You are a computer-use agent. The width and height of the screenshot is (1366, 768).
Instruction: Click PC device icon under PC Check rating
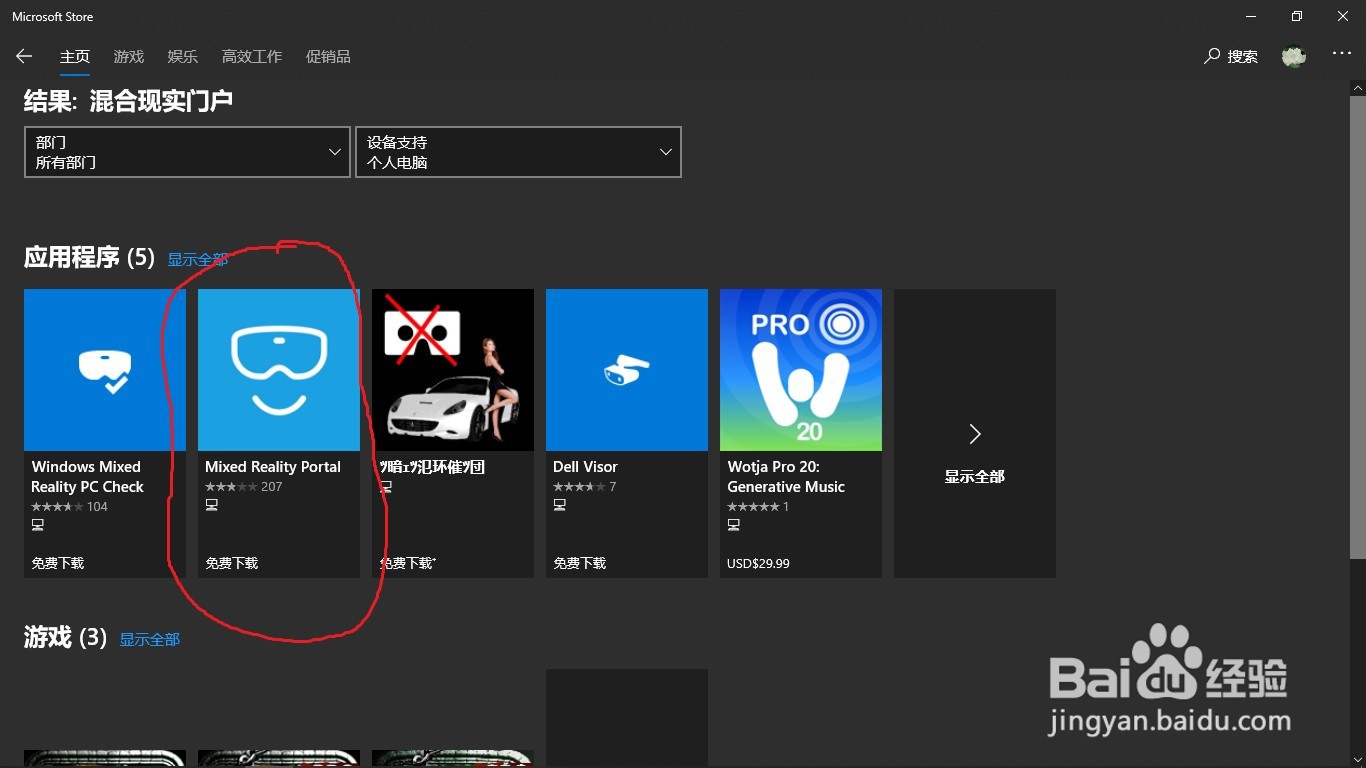37,525
